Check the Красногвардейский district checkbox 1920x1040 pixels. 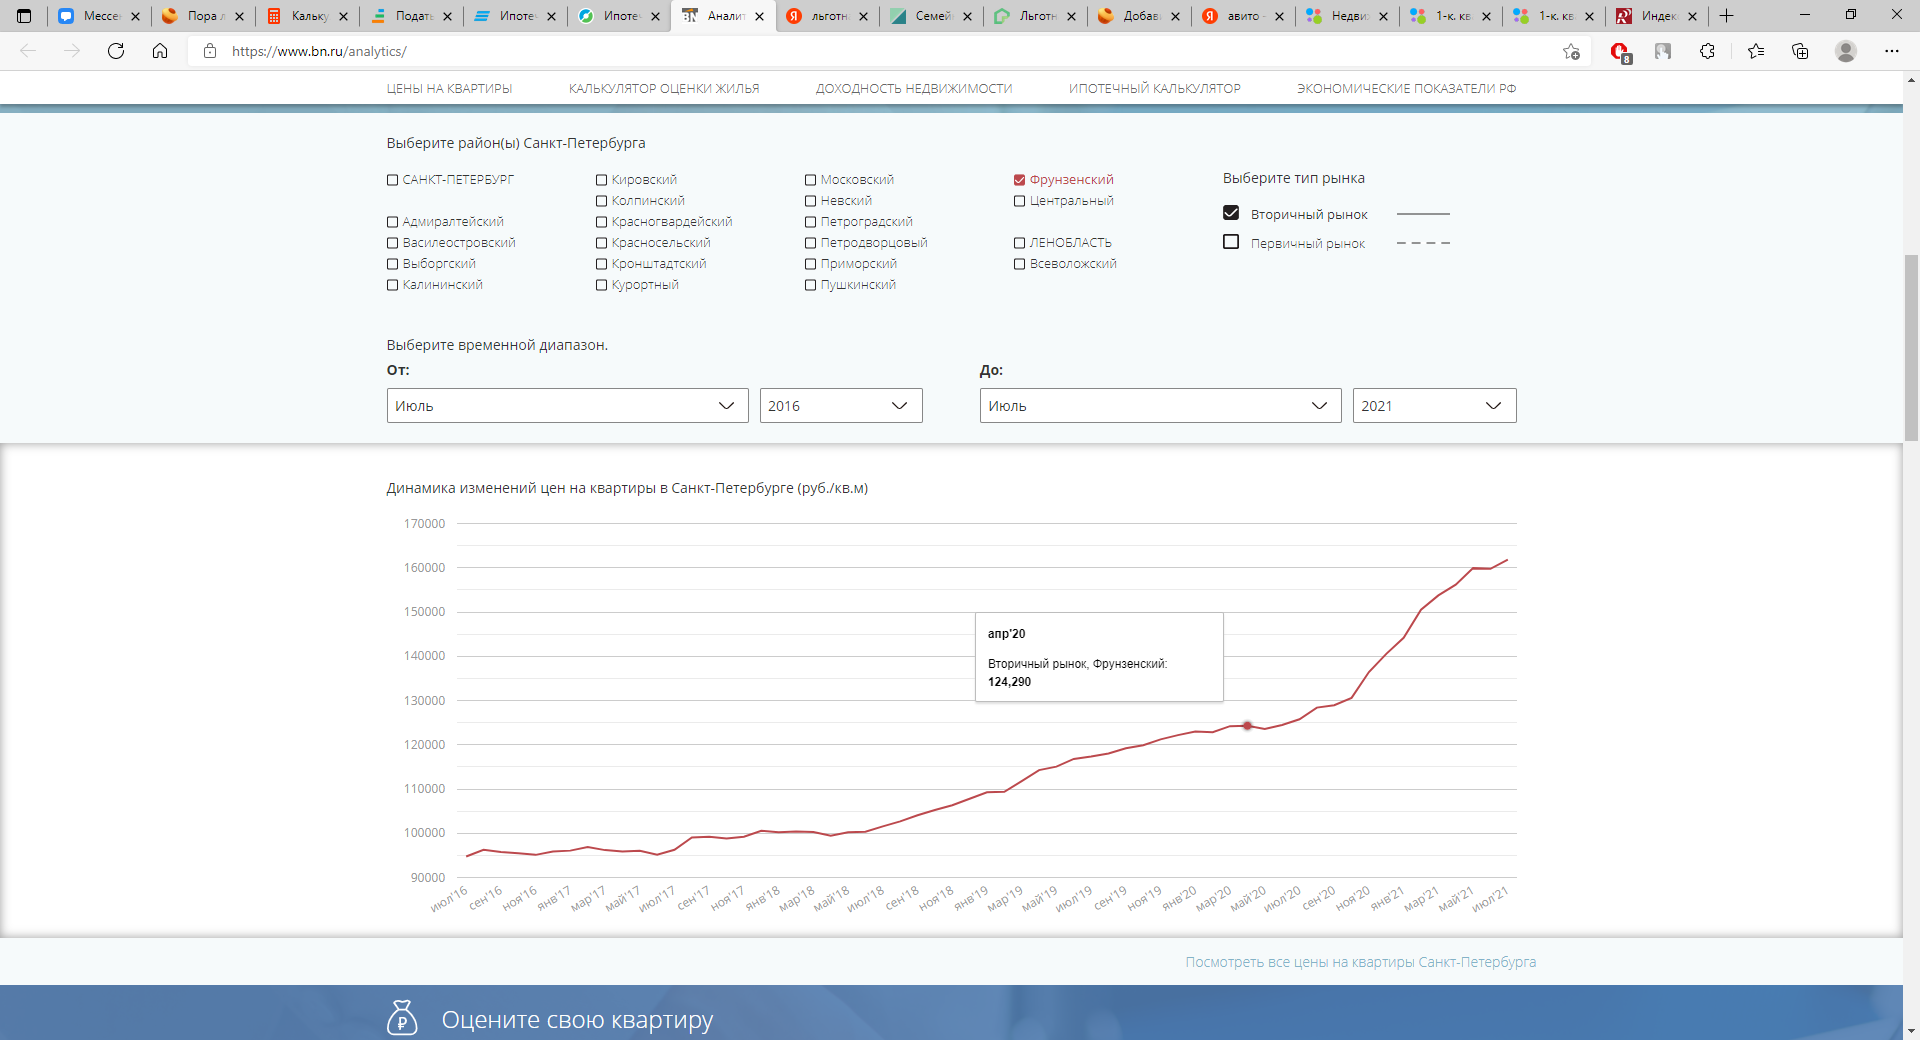click(x=602, y=222)
